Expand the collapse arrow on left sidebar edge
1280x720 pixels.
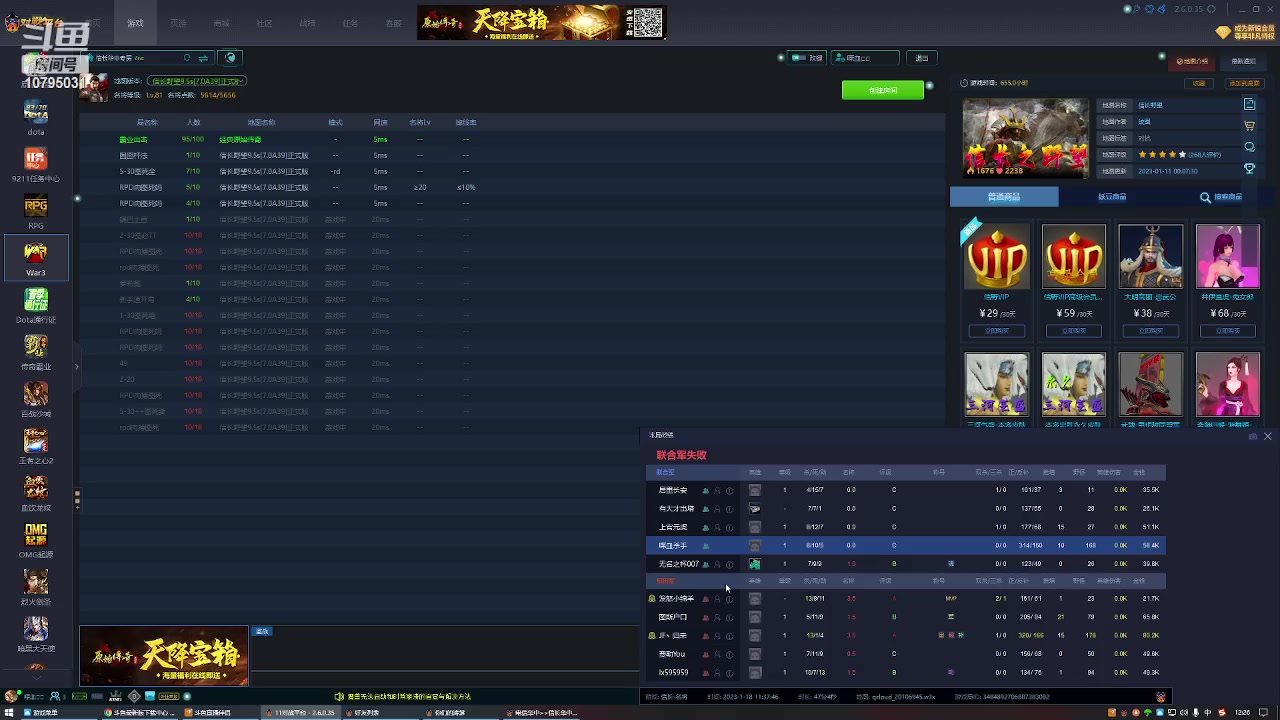[x=76, y=367]
